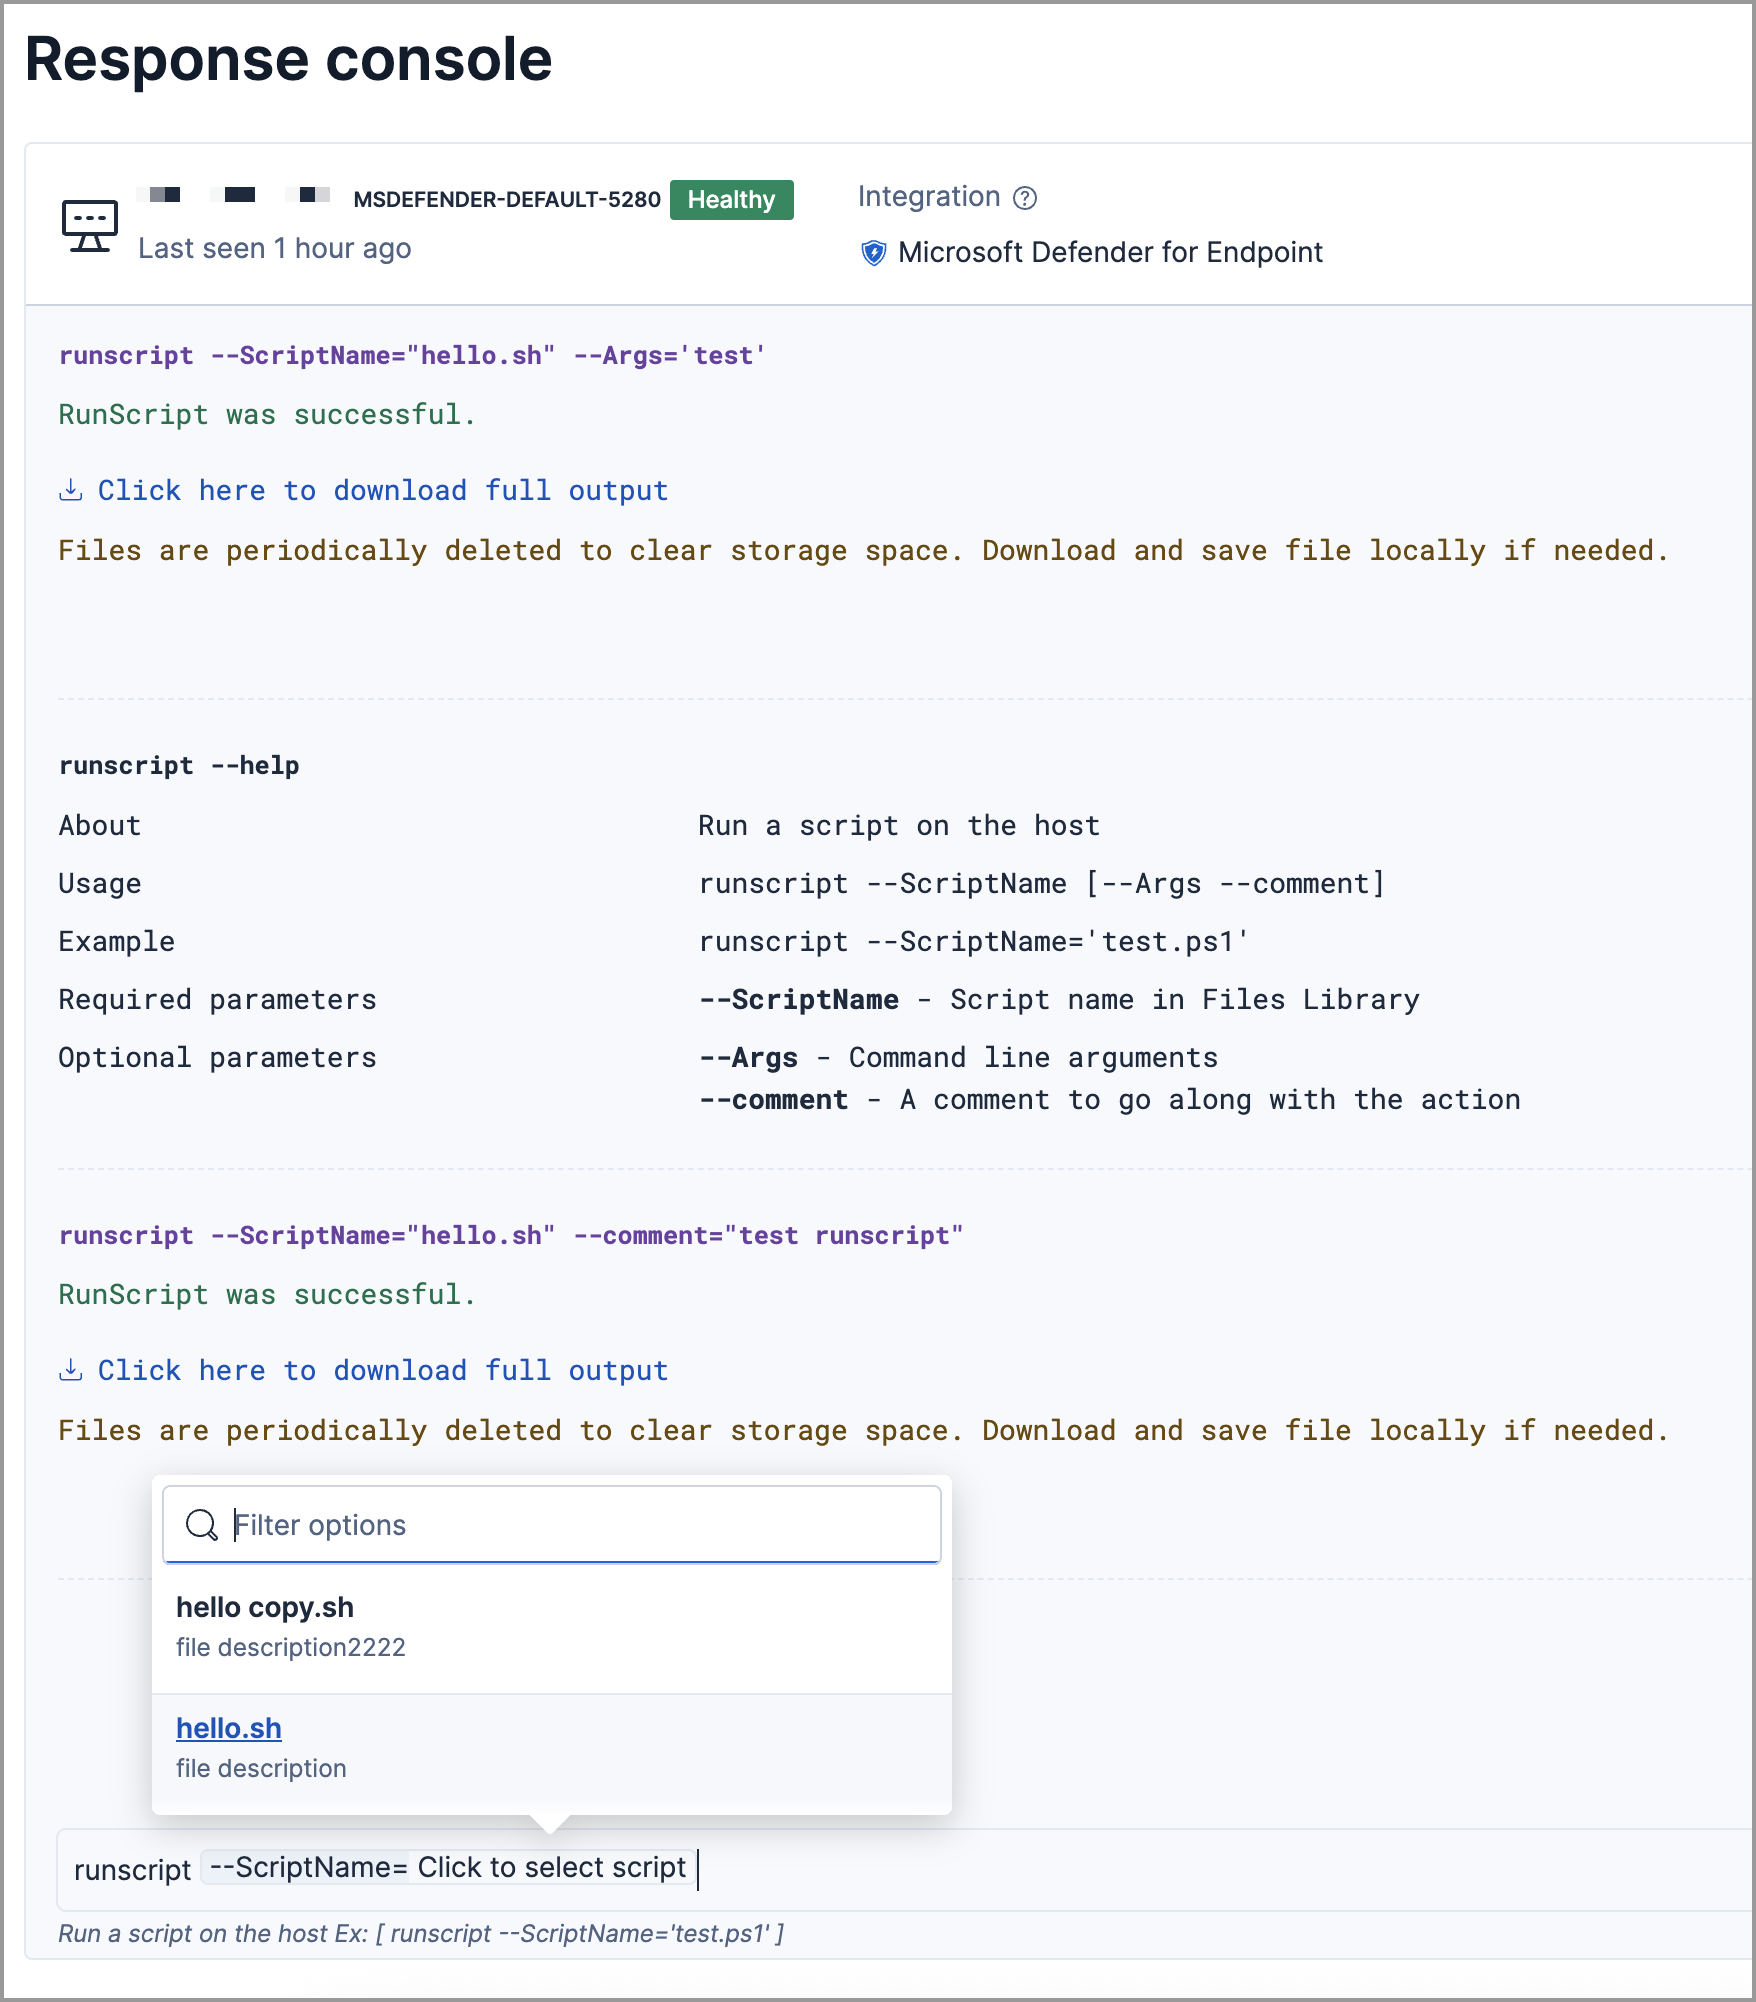This screenshot has width=1756, height=2002.
Task: Click the Integration help question mark icon
Action: click(x=1025, y=198)
